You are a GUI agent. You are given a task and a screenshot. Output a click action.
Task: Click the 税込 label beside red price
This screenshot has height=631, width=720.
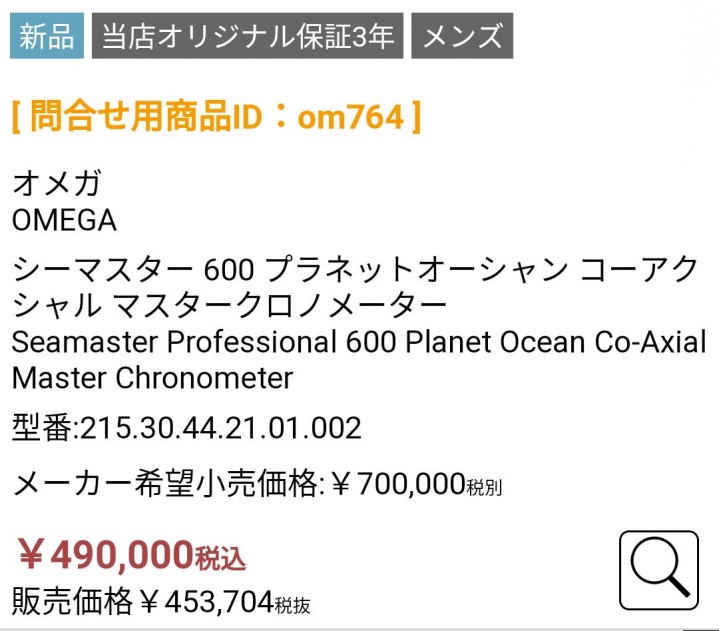click(x=220, y=558)
